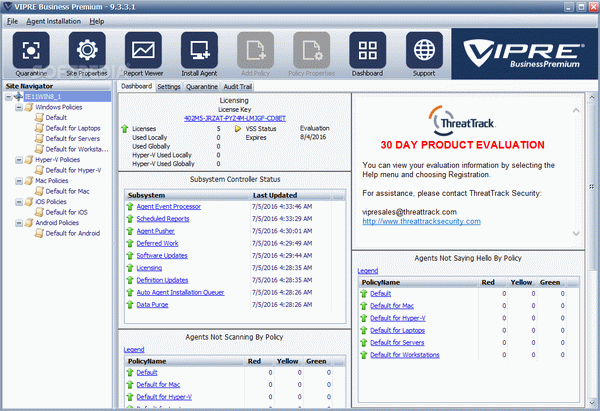Open the Quarantine toolbar icon
The width and height of the screenshot is (600, 411).
[31, 50]
